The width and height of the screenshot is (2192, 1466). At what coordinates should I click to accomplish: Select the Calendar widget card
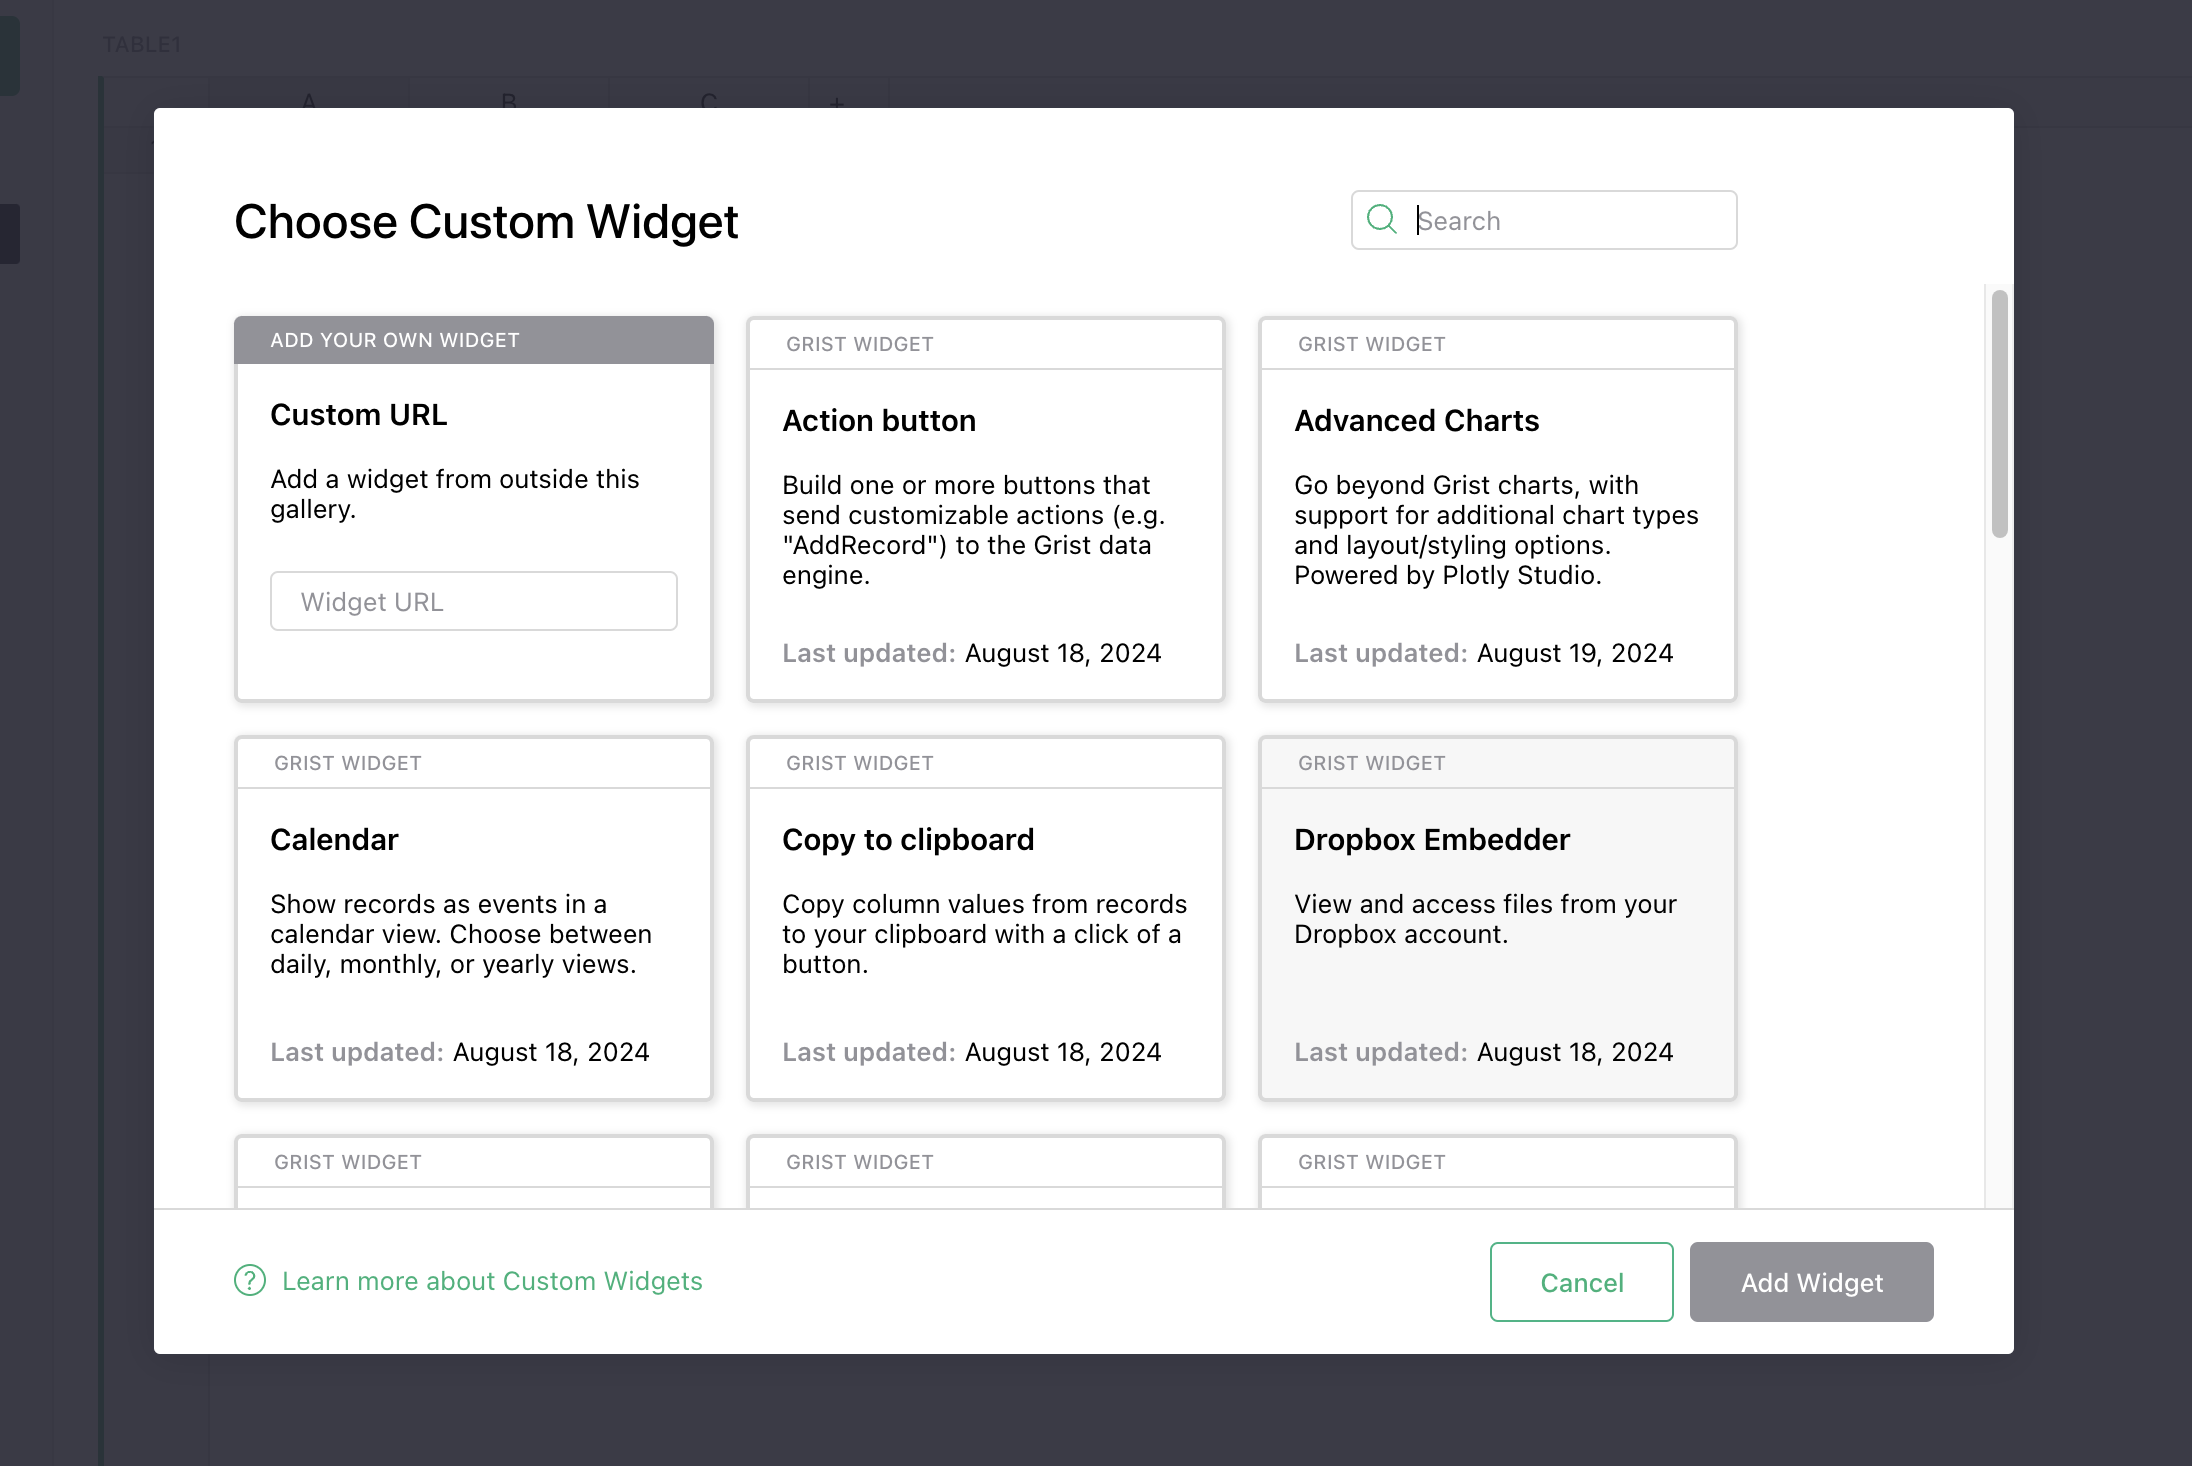point(473,920)
